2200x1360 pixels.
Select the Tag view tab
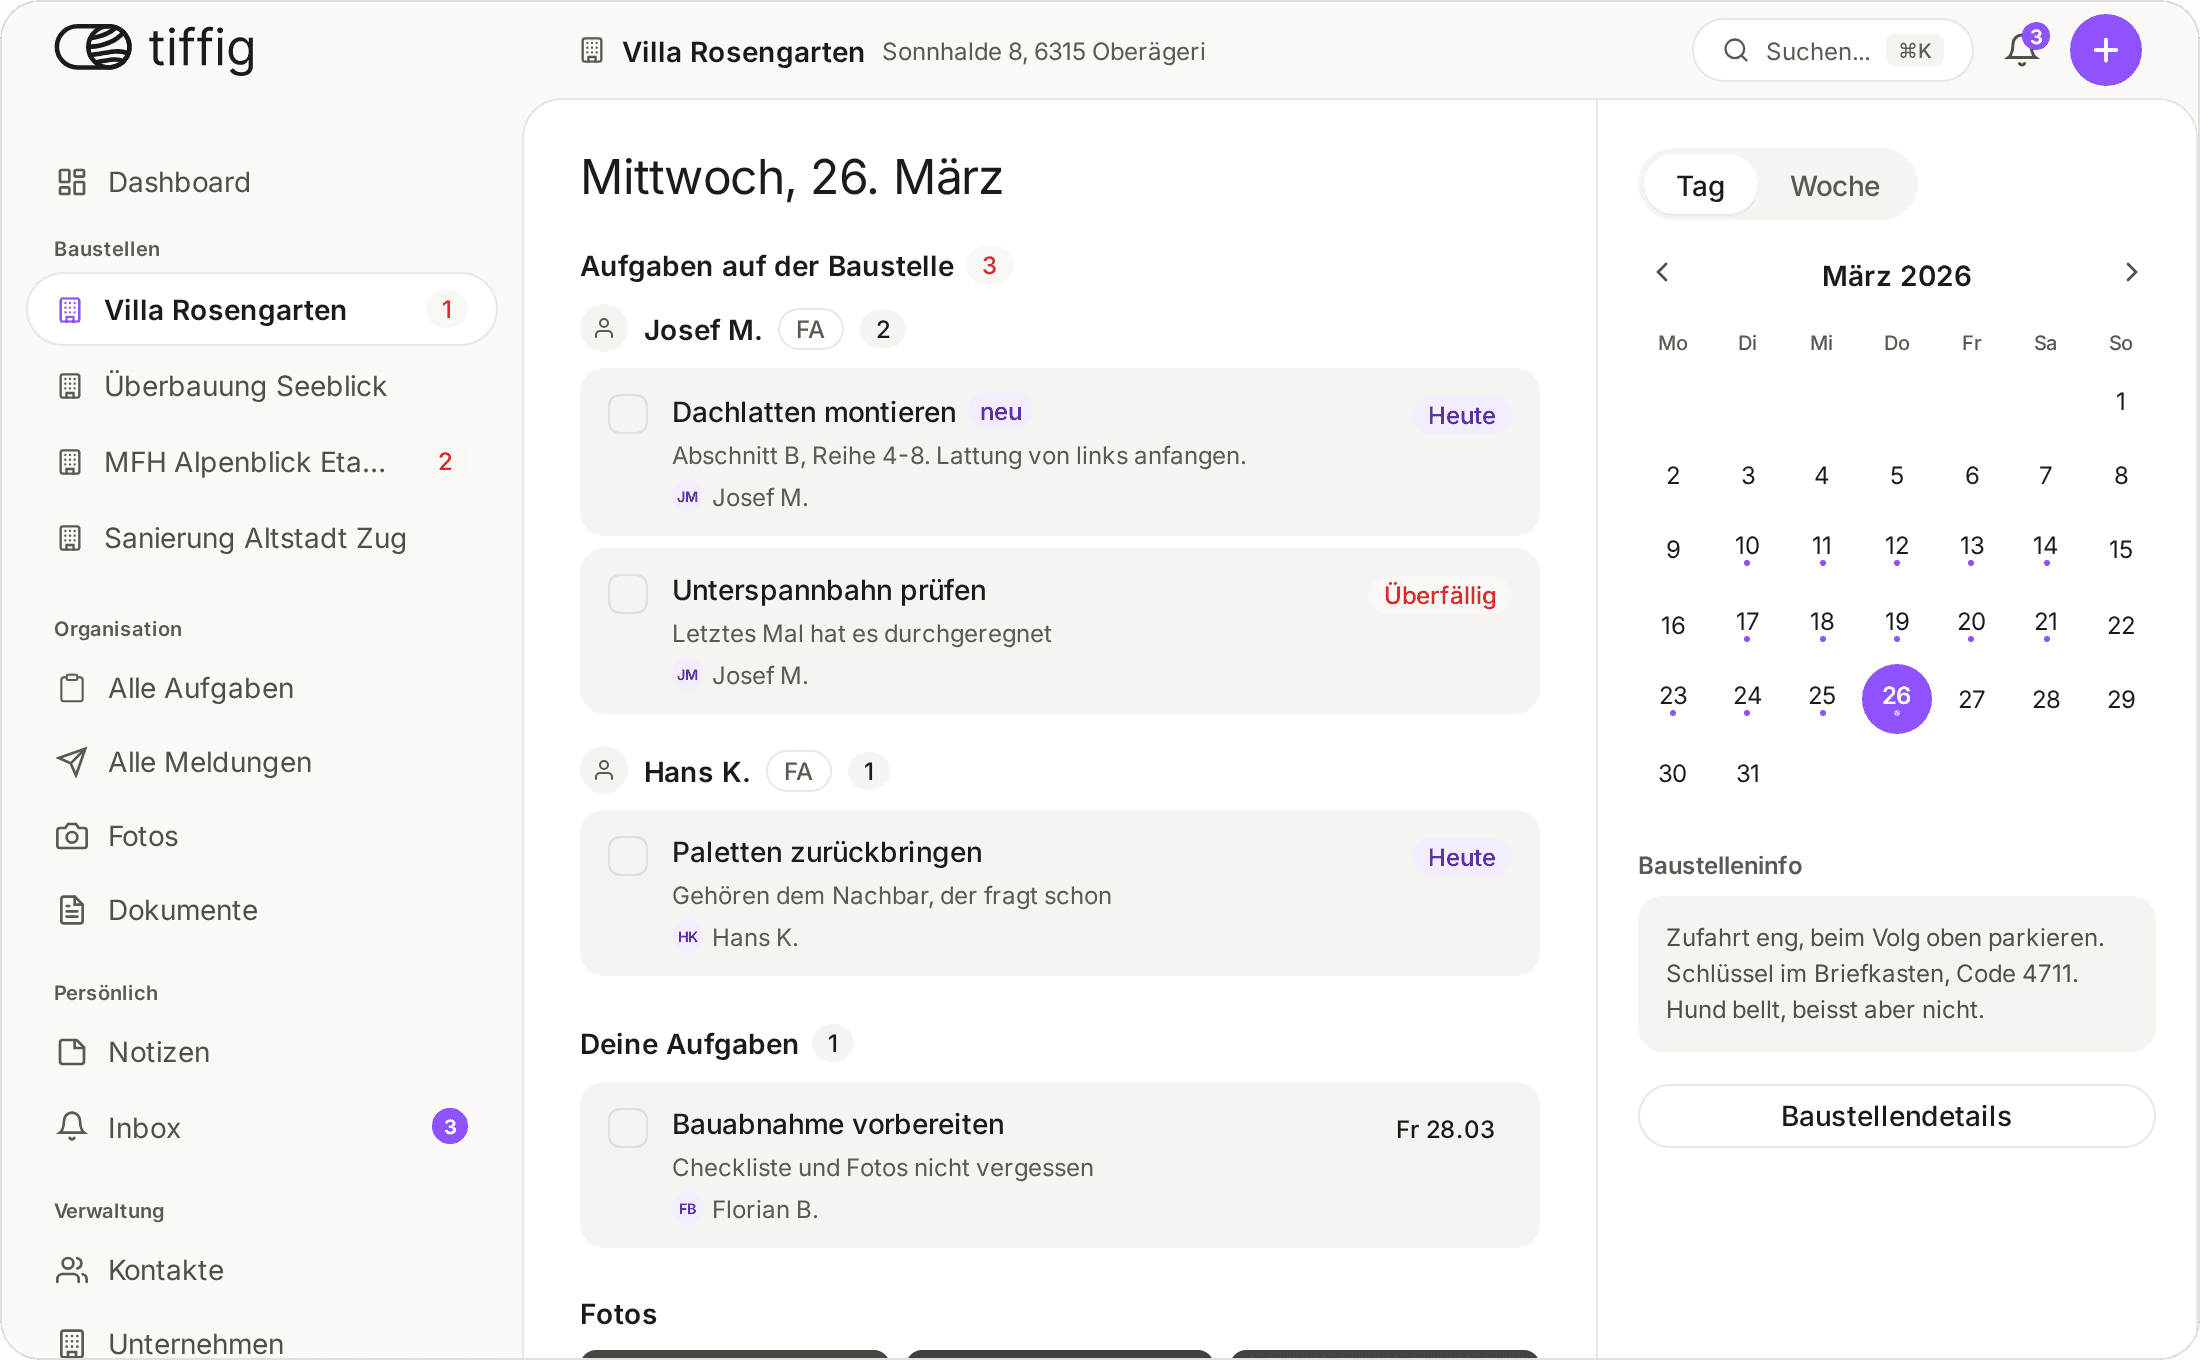pyautogui.click(x=1700, y=186)
